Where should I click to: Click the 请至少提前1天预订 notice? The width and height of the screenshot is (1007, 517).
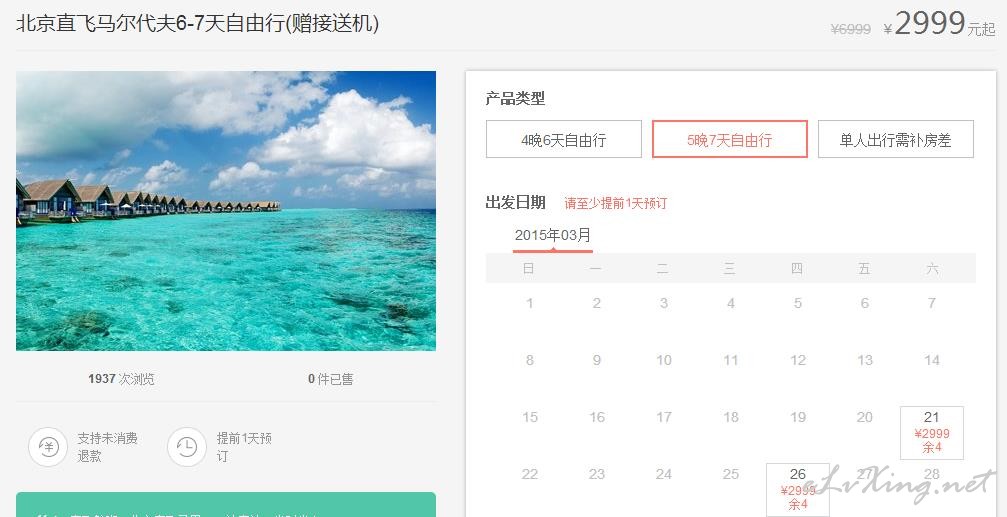pyautogui.click(x=616, y=204)
